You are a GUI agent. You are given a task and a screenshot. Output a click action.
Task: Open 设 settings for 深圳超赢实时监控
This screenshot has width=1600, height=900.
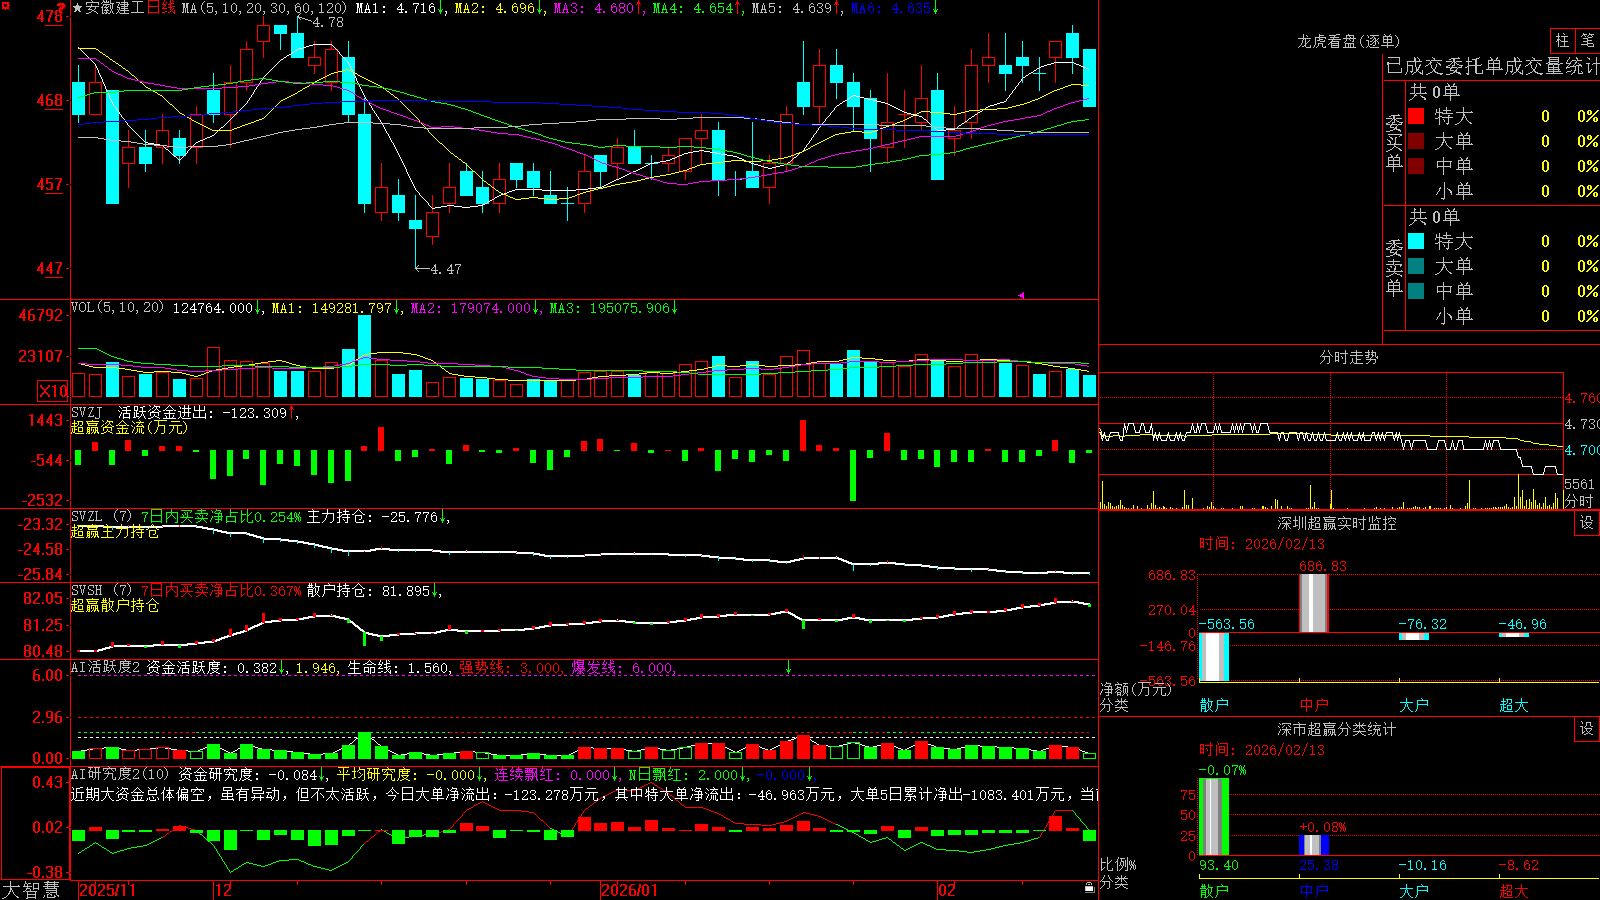pyautogui.click(x=1587, y=523)
